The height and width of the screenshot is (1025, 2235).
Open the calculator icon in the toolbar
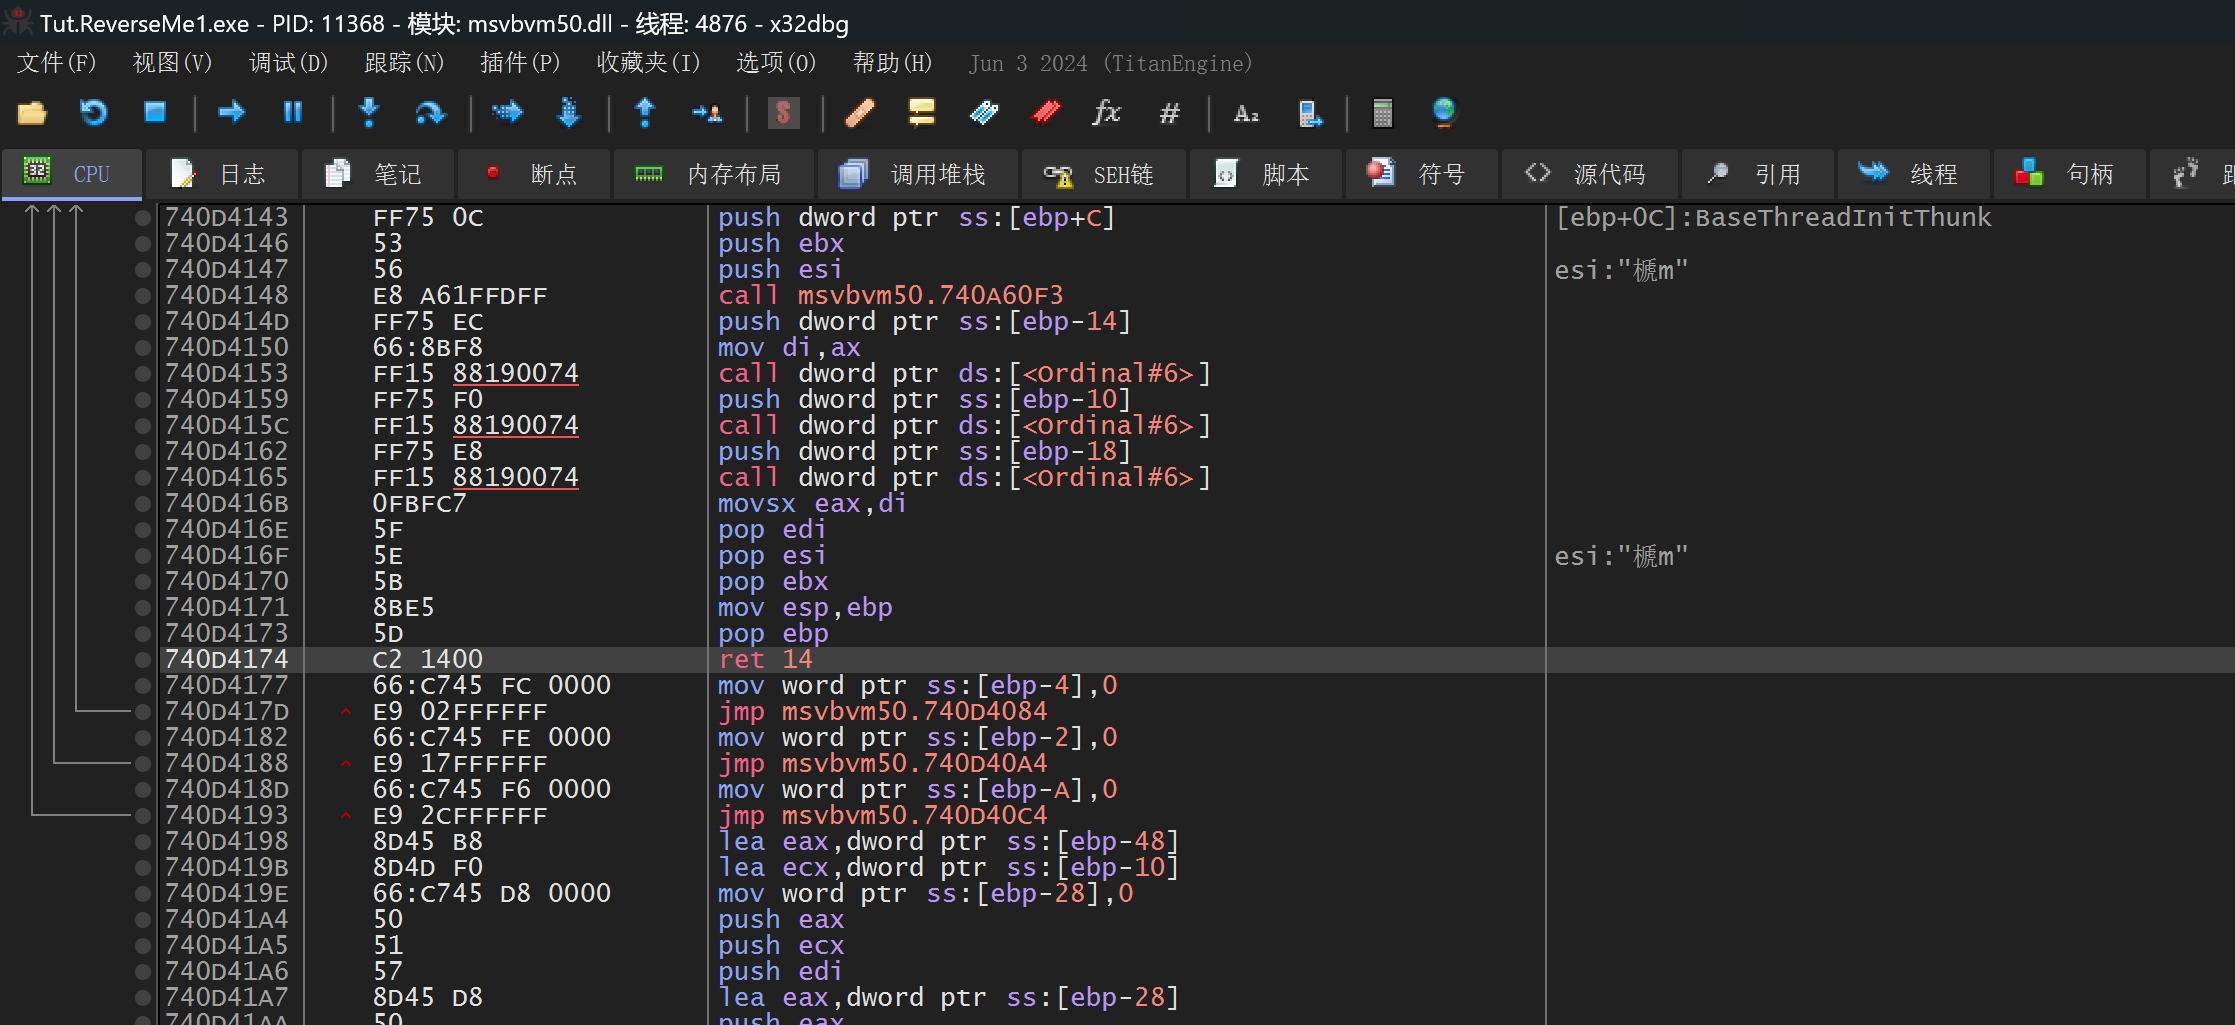coord(1382,113)
